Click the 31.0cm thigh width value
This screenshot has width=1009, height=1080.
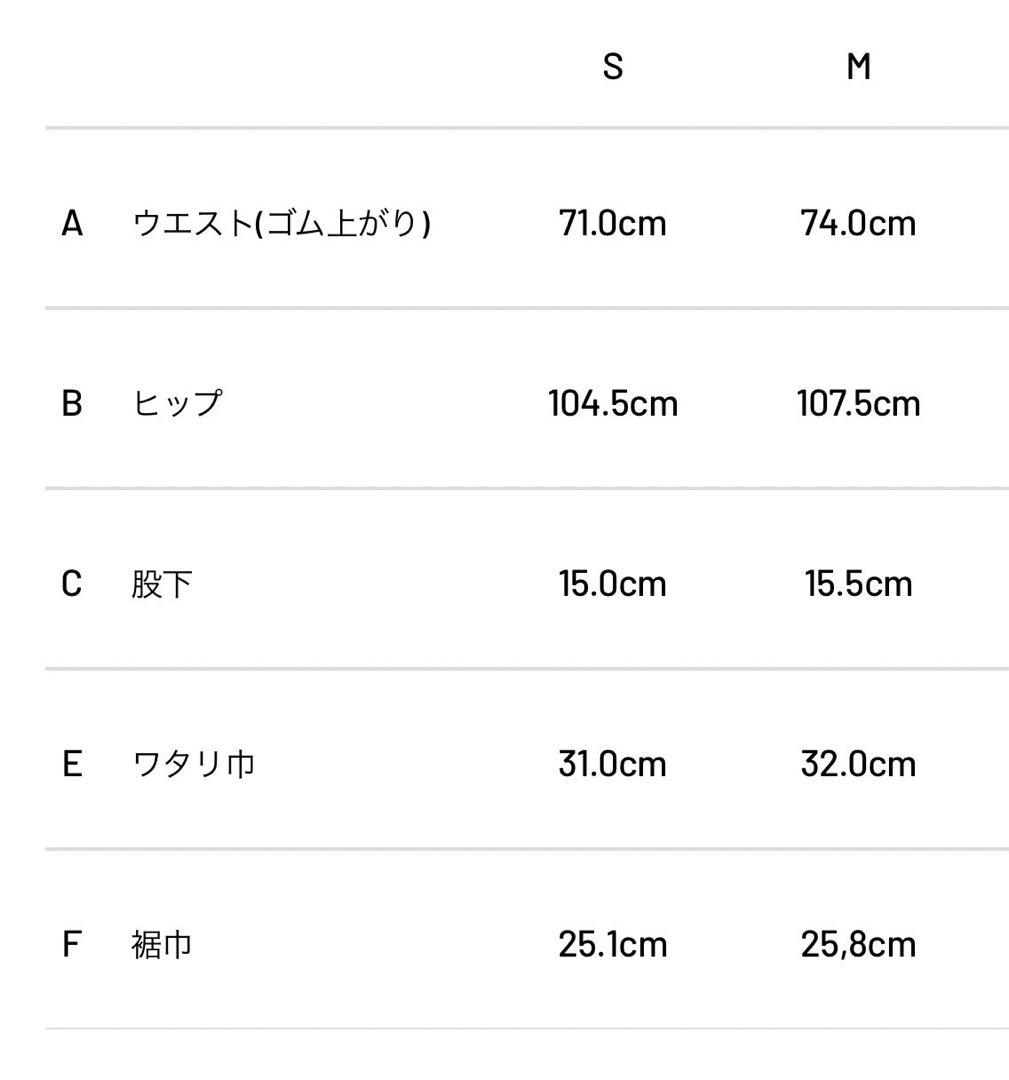pyautogui.click(x=612, y=764)
